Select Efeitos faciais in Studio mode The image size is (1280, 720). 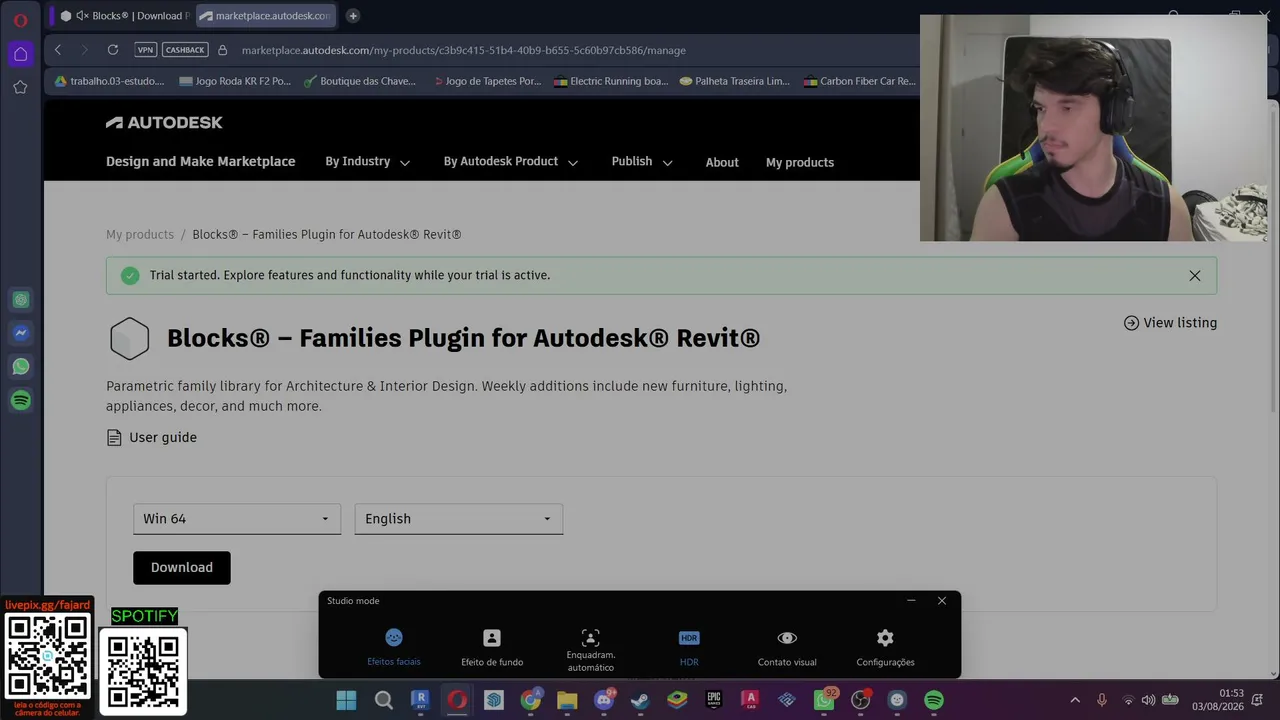point(394,647)
